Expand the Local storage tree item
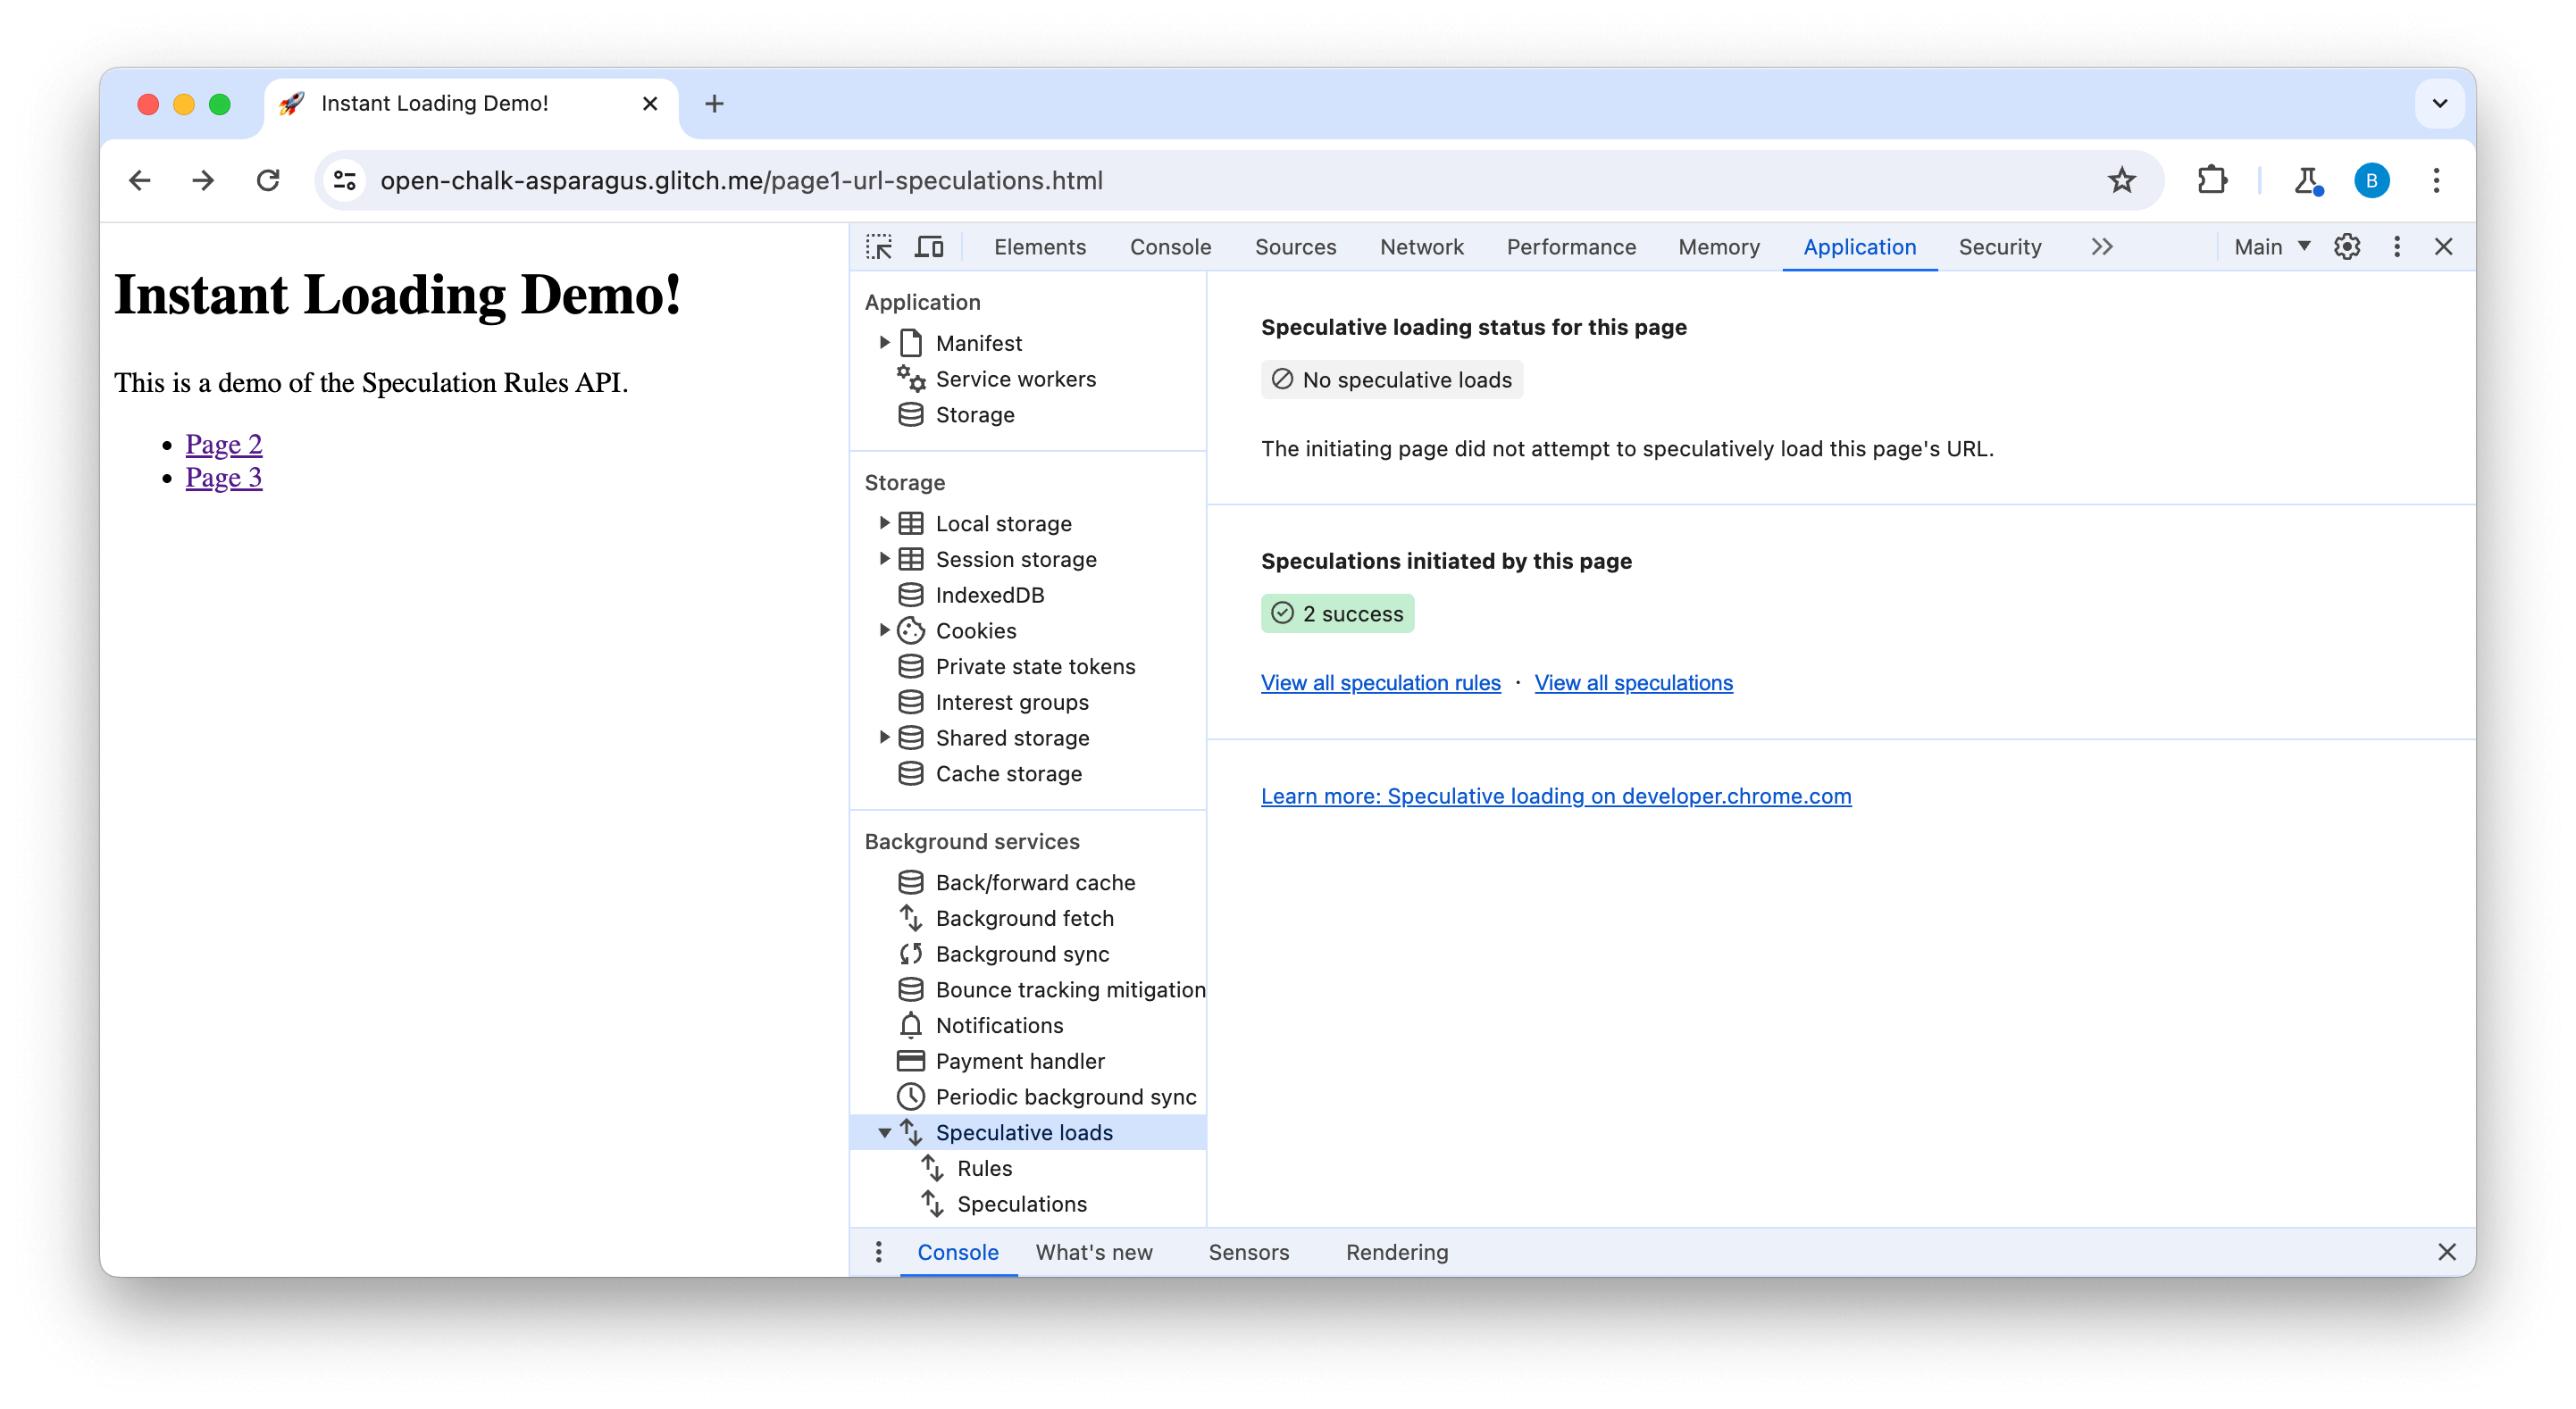Image resolution: width=2576 pixels, height=1409 pixels. coord(885,522)
